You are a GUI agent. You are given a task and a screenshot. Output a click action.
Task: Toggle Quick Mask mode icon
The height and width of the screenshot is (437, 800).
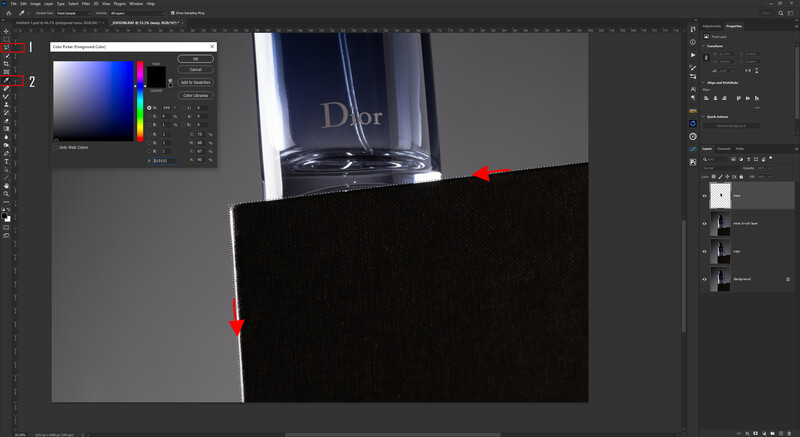coord(6,227)
